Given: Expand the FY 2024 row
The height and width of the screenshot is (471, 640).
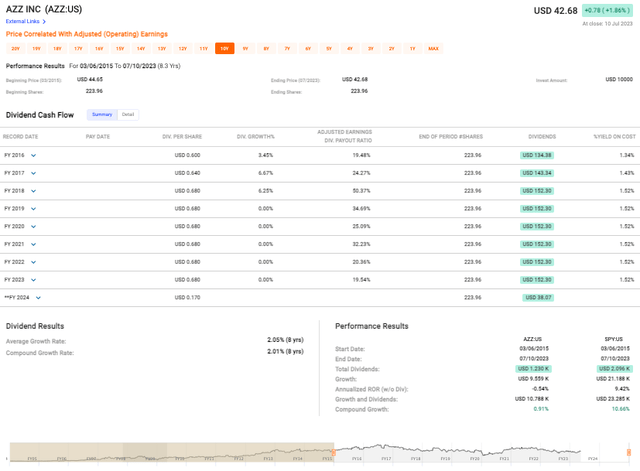Looking at the screenshot, I should point(38,298).
